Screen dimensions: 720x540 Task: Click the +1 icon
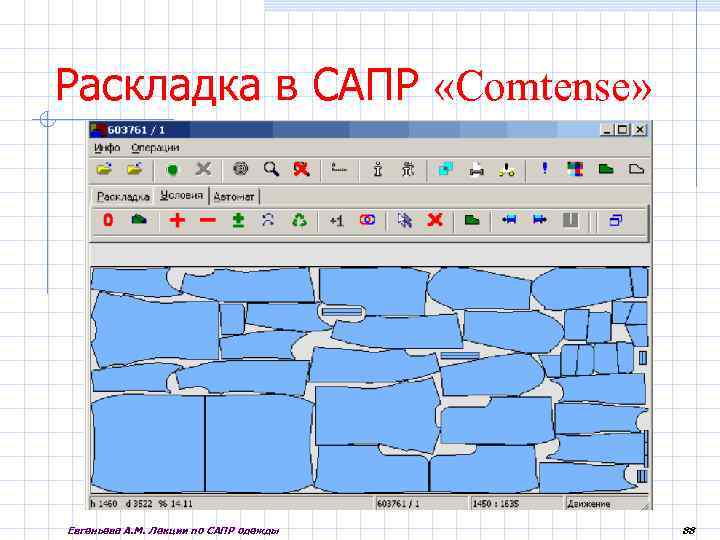click(x=337, y=221)
